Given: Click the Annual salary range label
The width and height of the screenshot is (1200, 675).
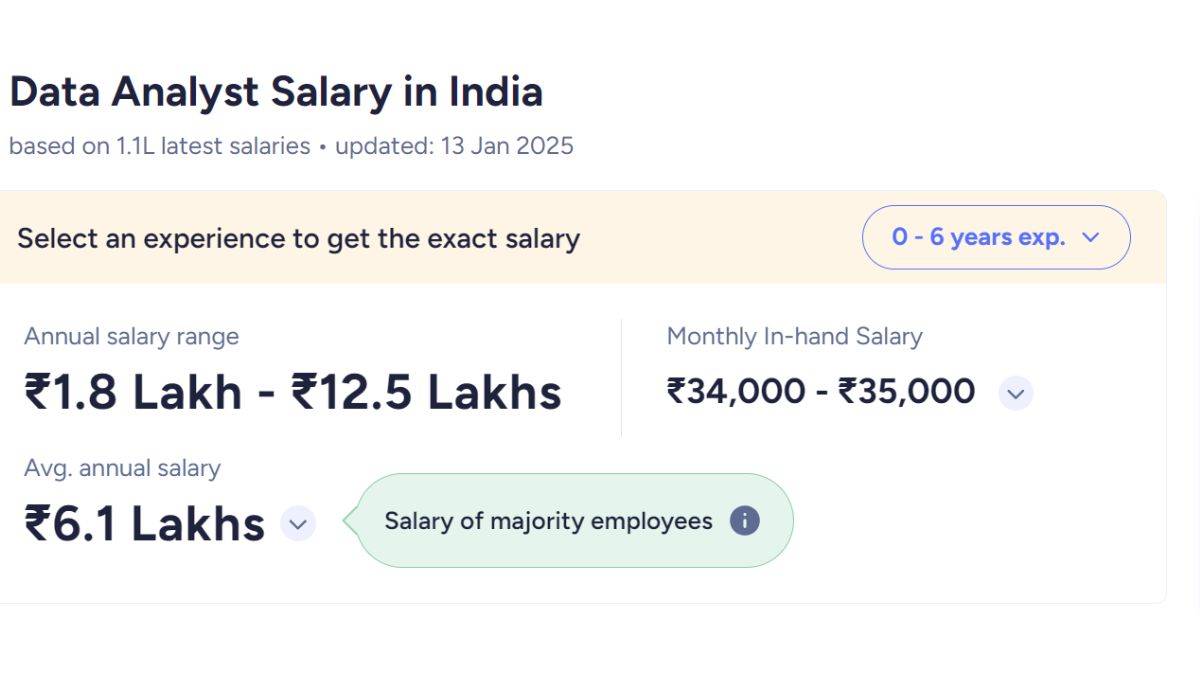Looking at the screenshot, I should click(132, 337).
